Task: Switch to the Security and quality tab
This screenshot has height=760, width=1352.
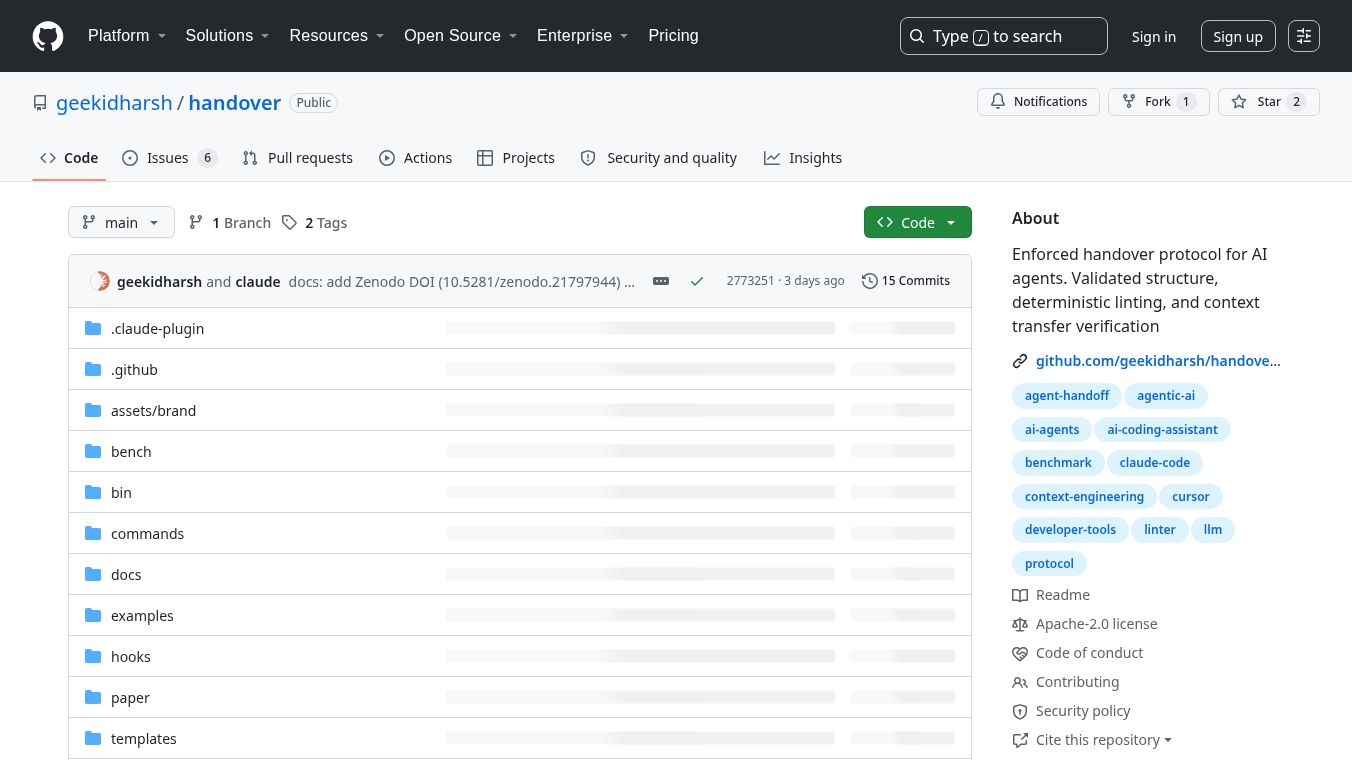Action: (659, 158)
